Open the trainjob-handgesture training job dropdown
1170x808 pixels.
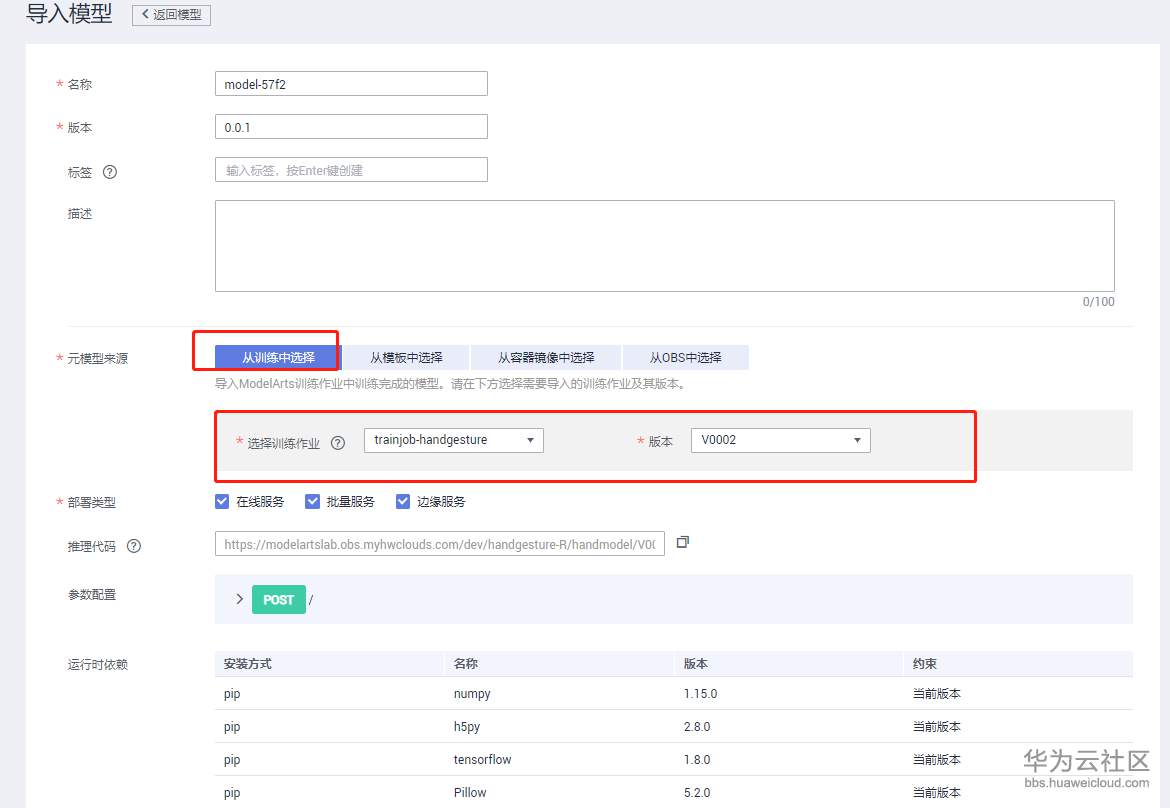pyautogui.click(x=454, y=440)
